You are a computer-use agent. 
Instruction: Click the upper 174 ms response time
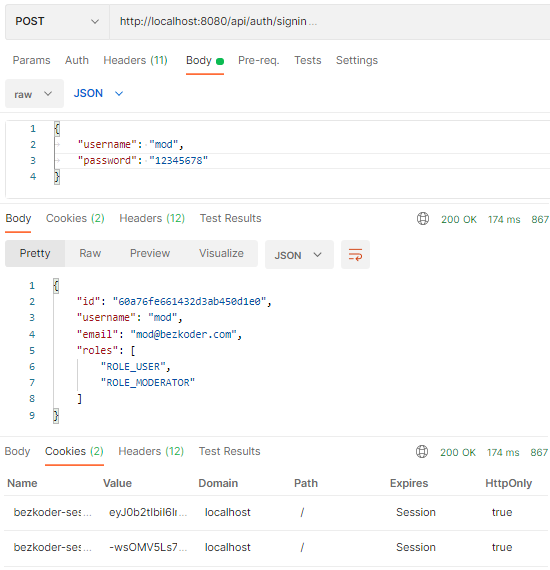[504, 220]
